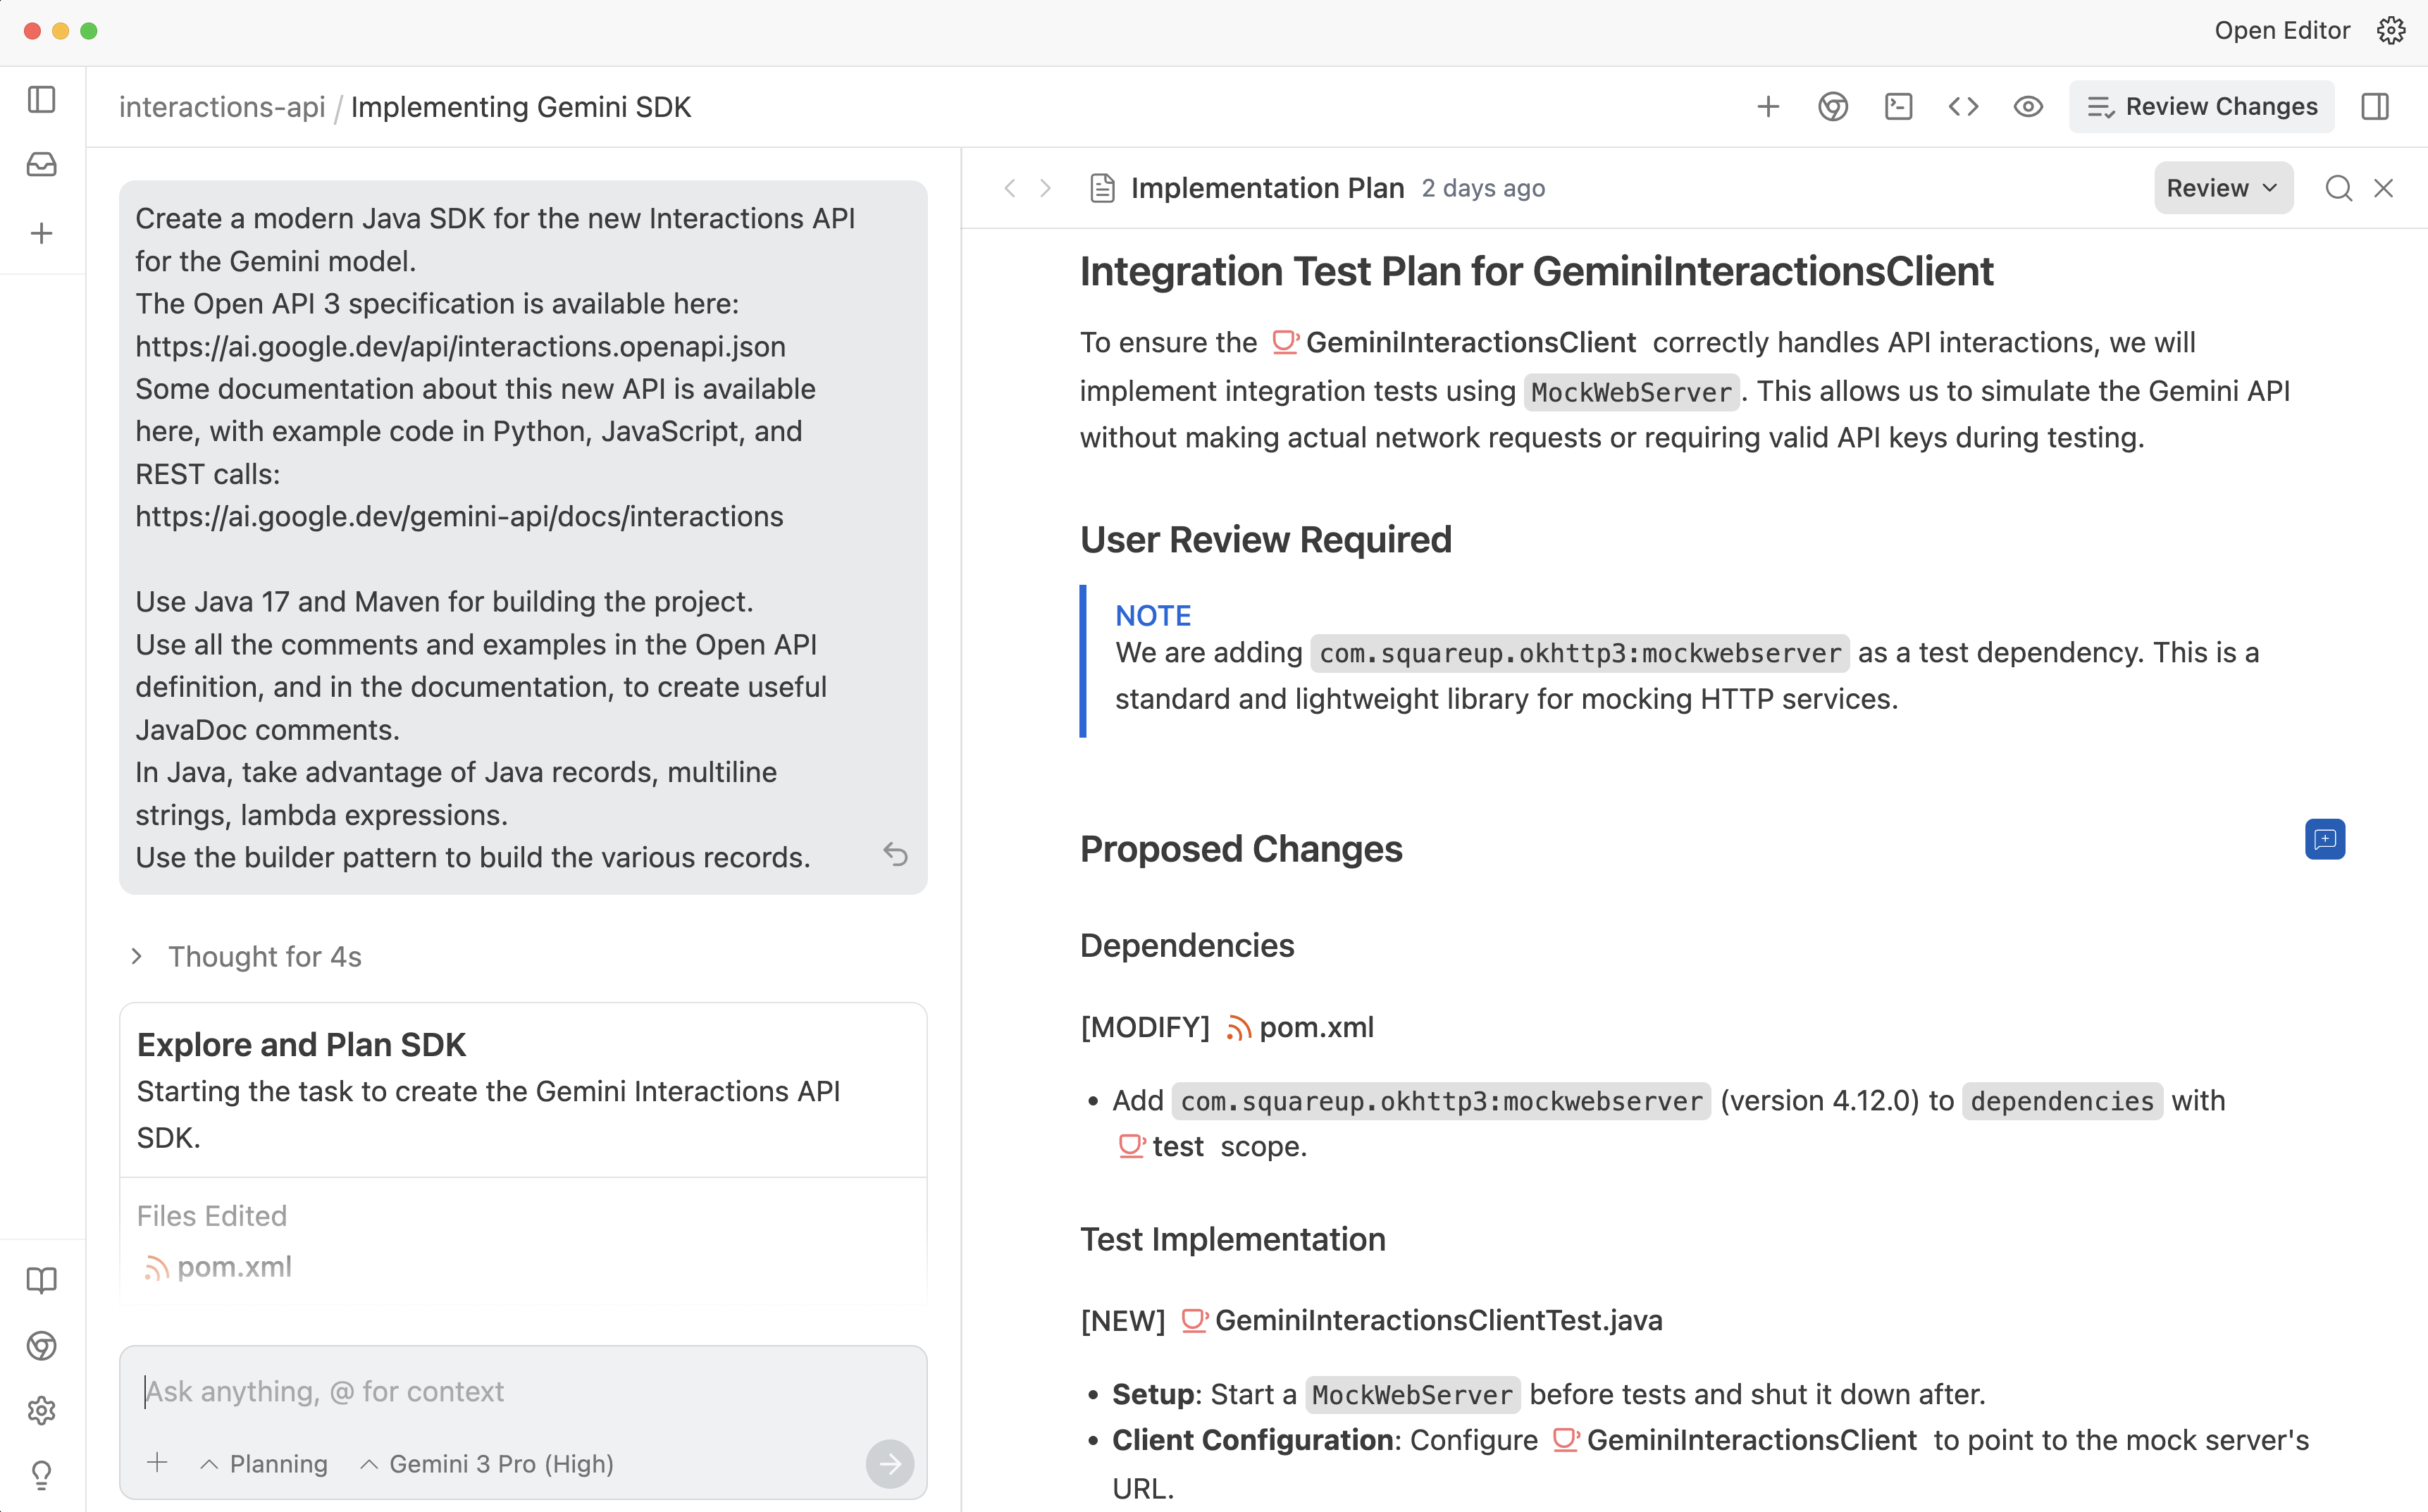Click the Review Changes button
The image size is (2428, 1512).
coord(2201,107)
